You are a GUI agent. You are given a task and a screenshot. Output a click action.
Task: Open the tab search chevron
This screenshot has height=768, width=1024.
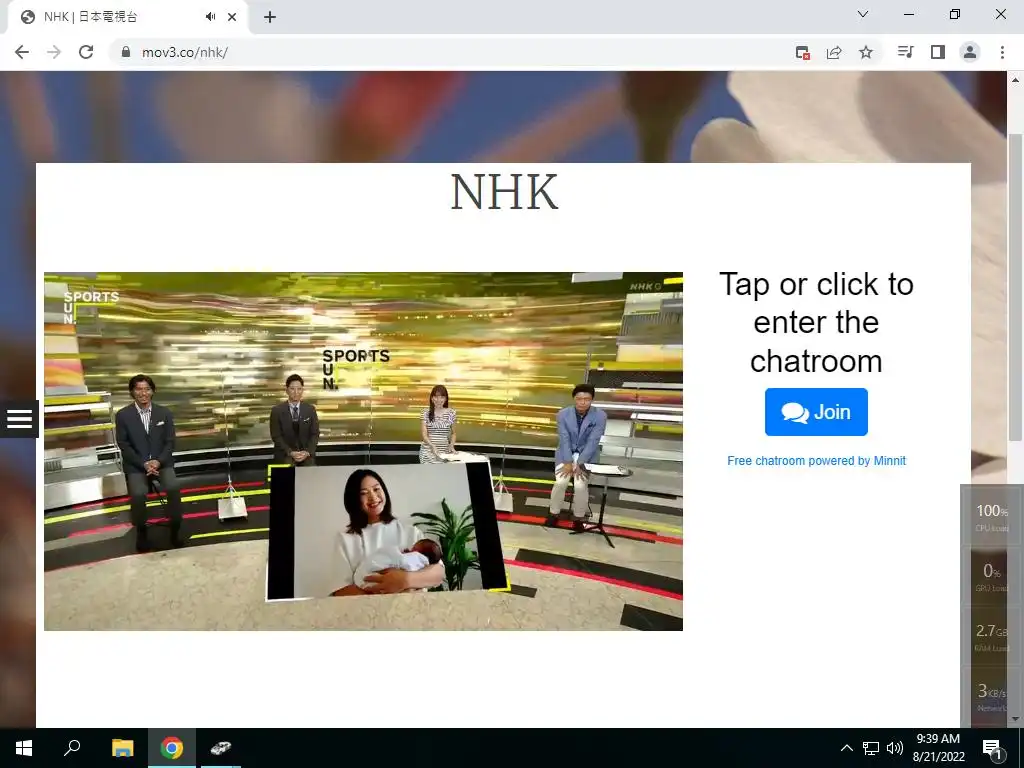pyautogui.click(x=863, y=14)
